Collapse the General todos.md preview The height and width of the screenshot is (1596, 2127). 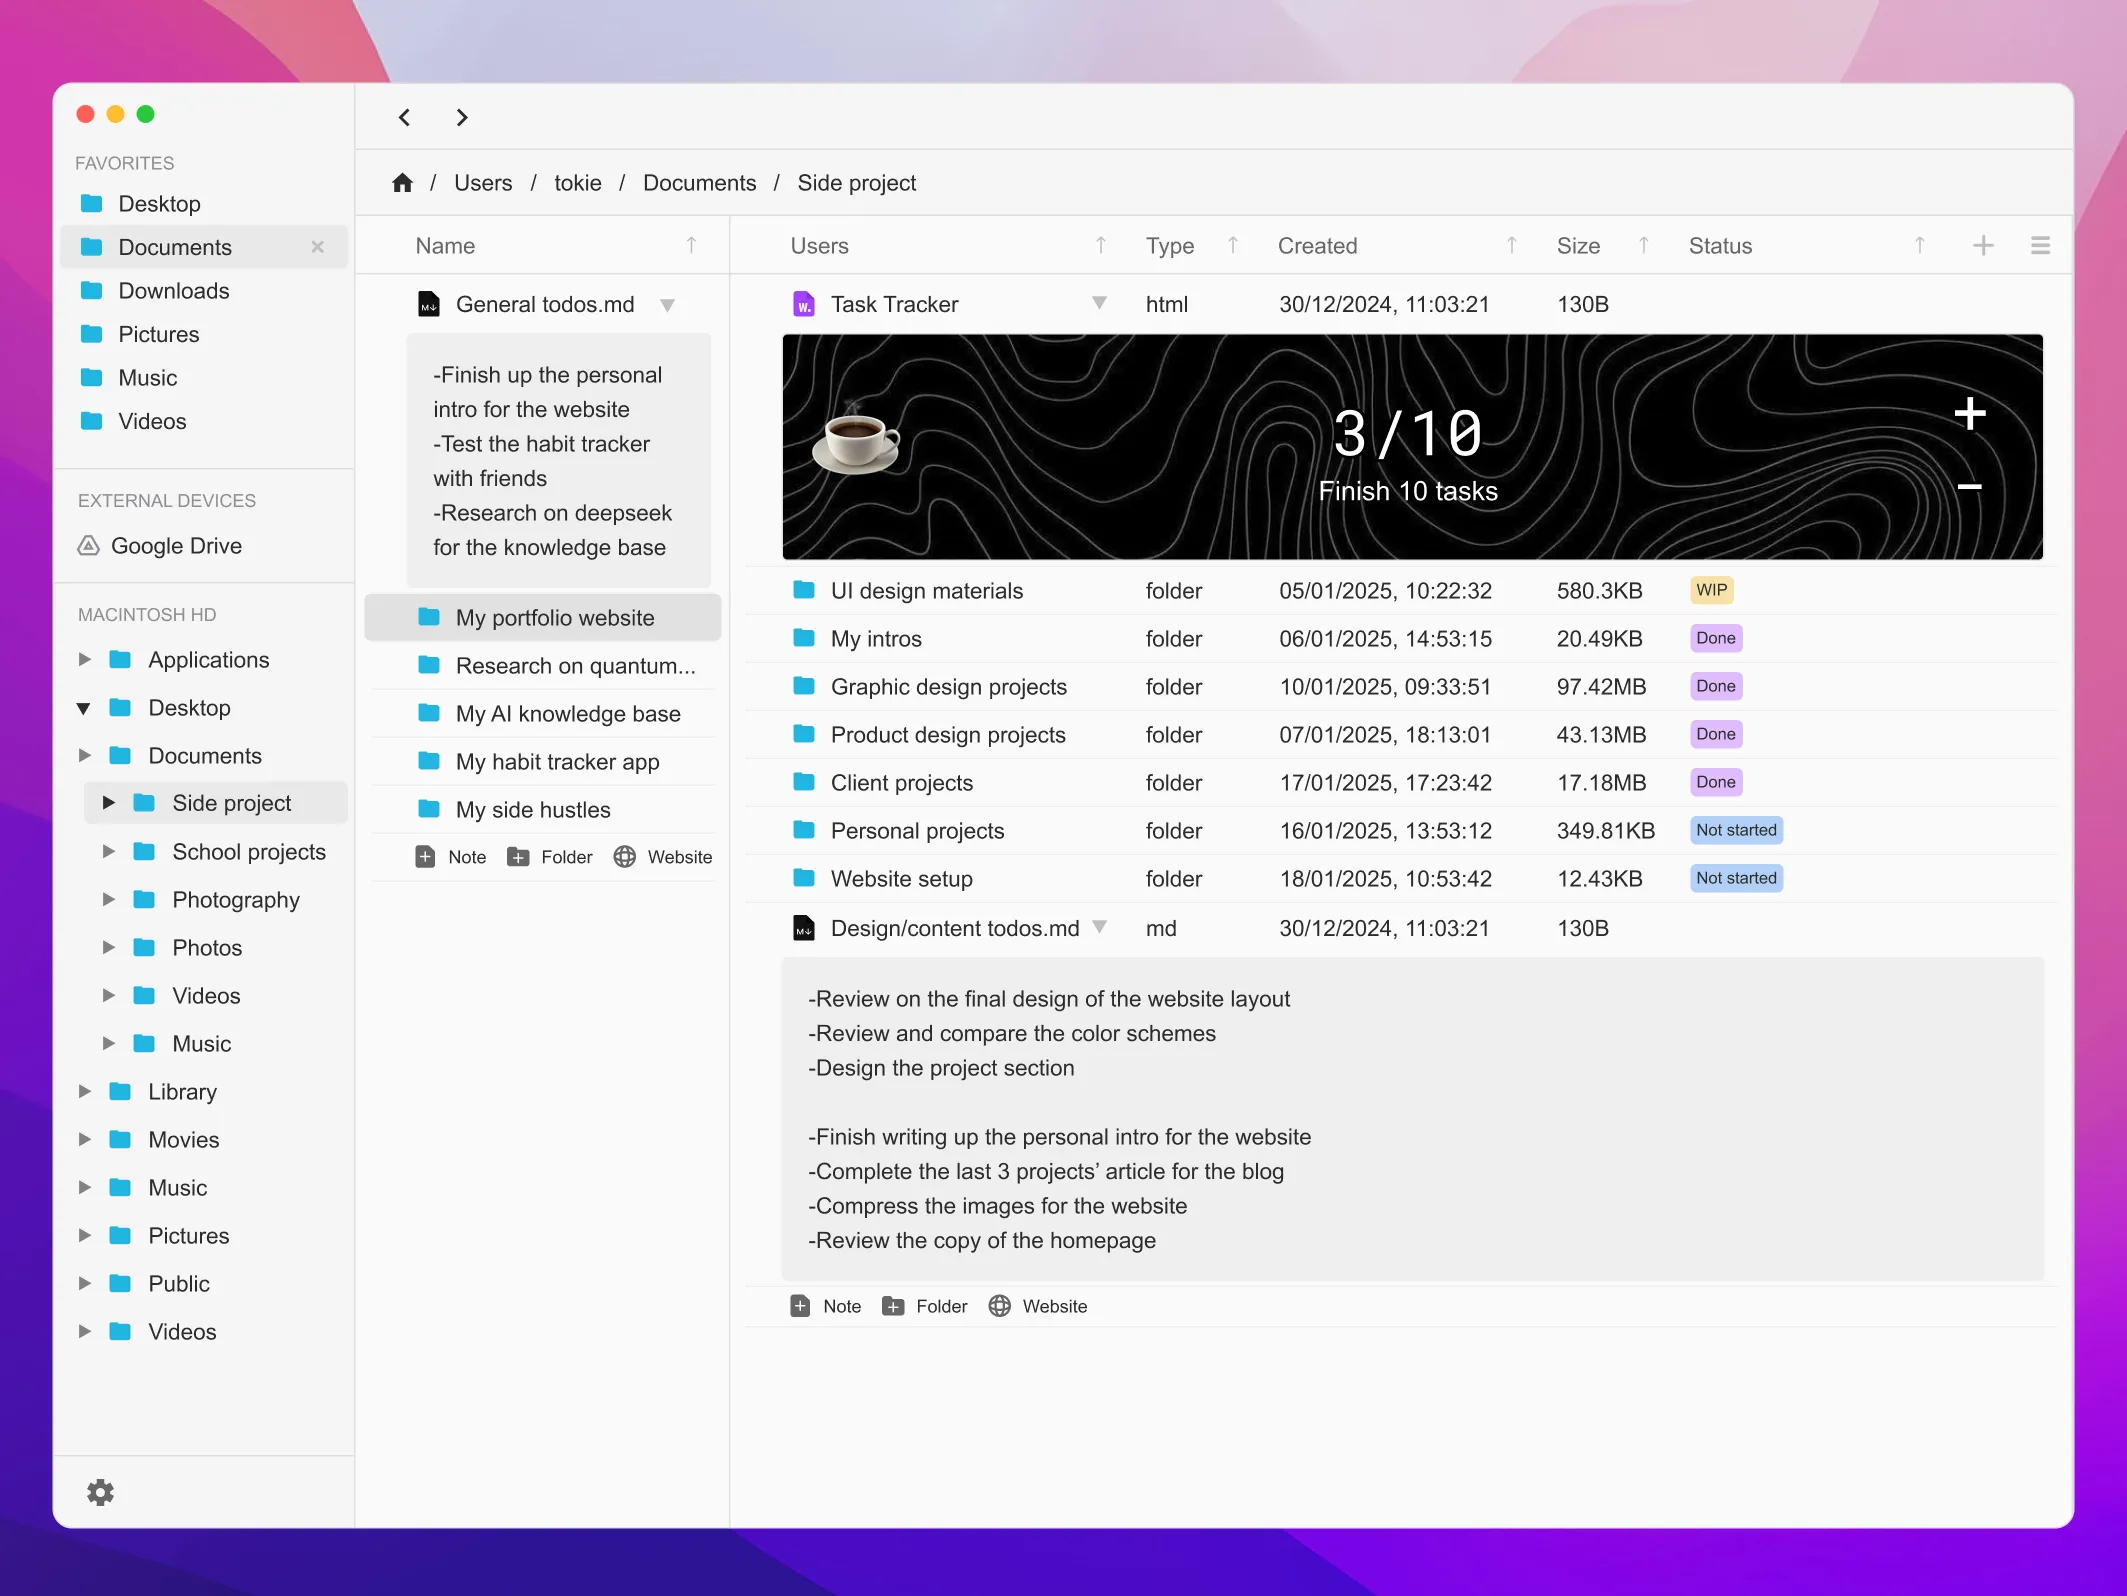click(x=667, y=305)
